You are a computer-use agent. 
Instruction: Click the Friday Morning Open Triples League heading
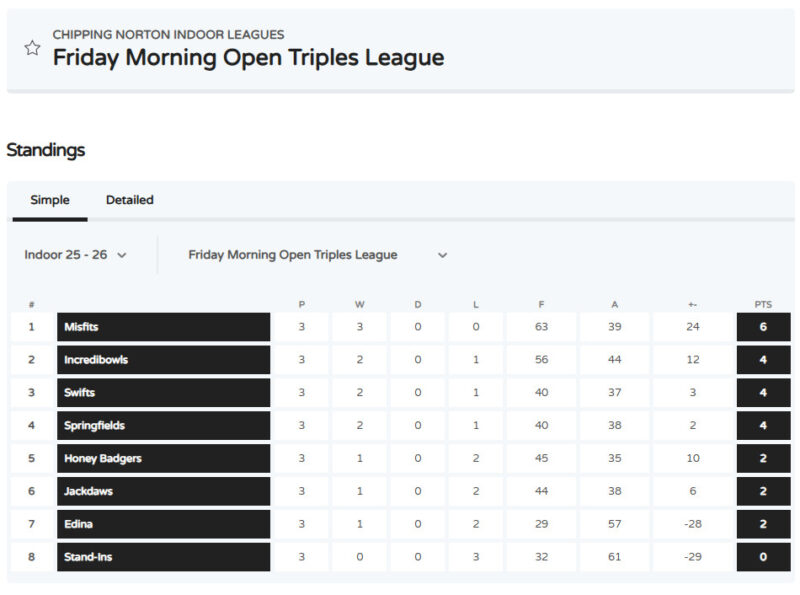[248, 58]
